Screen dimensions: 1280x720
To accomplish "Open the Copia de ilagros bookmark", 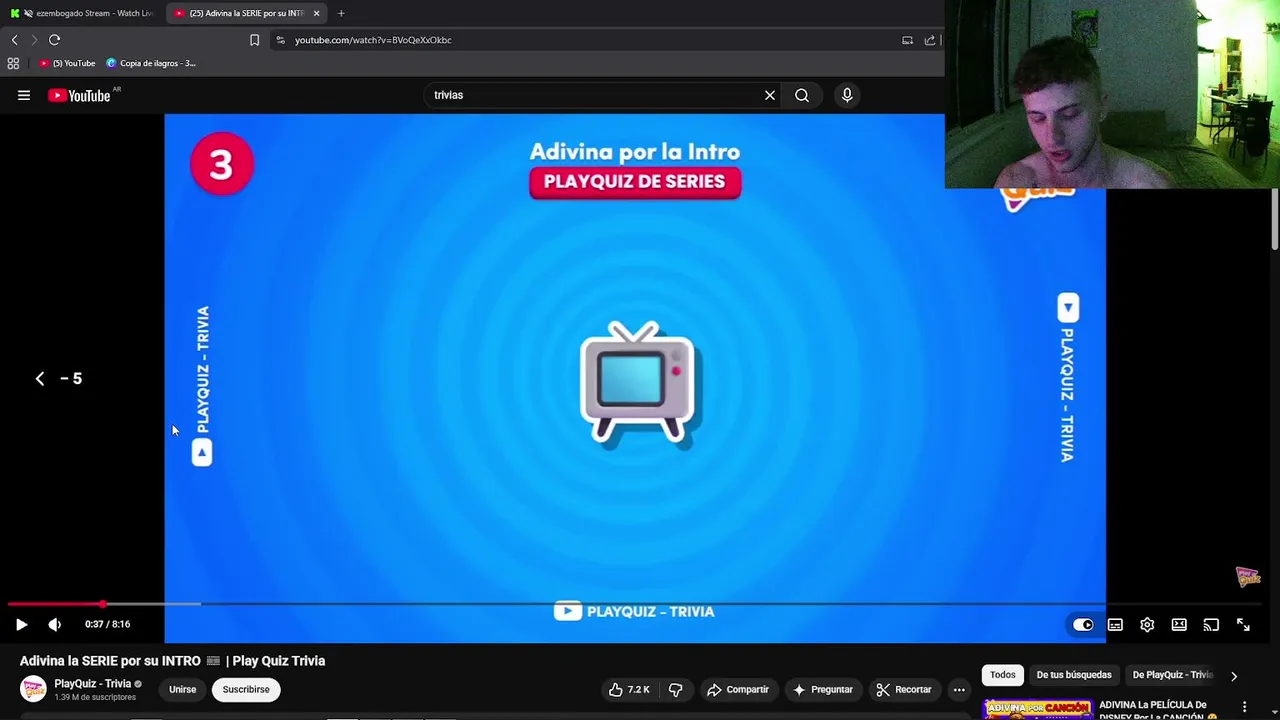I will tap(151, 63).
